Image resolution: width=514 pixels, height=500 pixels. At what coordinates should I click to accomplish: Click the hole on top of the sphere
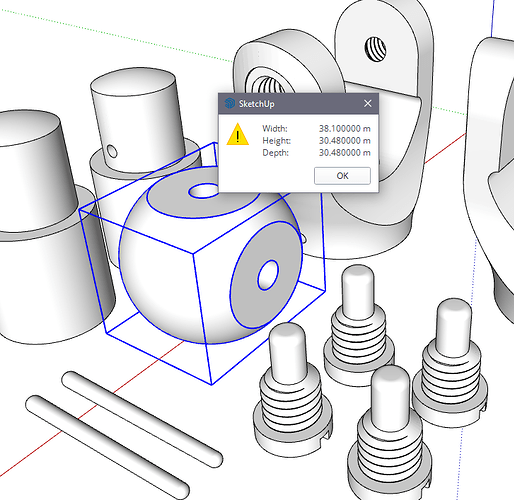203,191
